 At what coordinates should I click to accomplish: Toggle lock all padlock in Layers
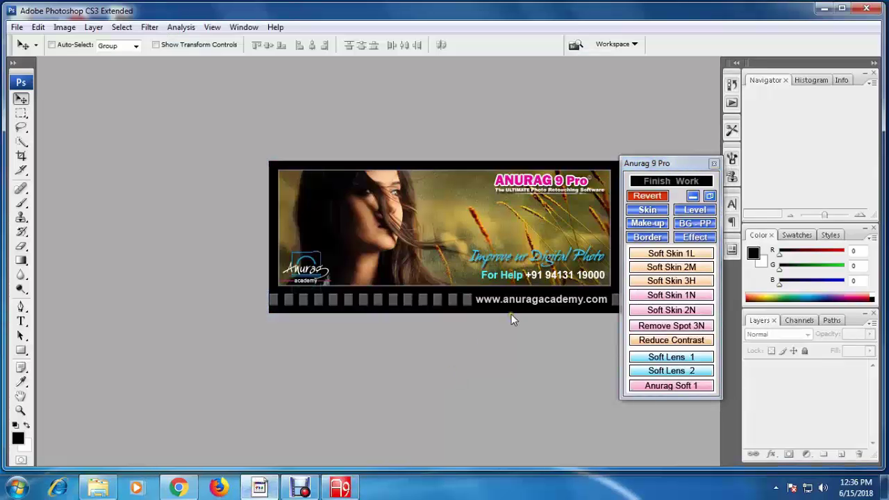[805, 351]
